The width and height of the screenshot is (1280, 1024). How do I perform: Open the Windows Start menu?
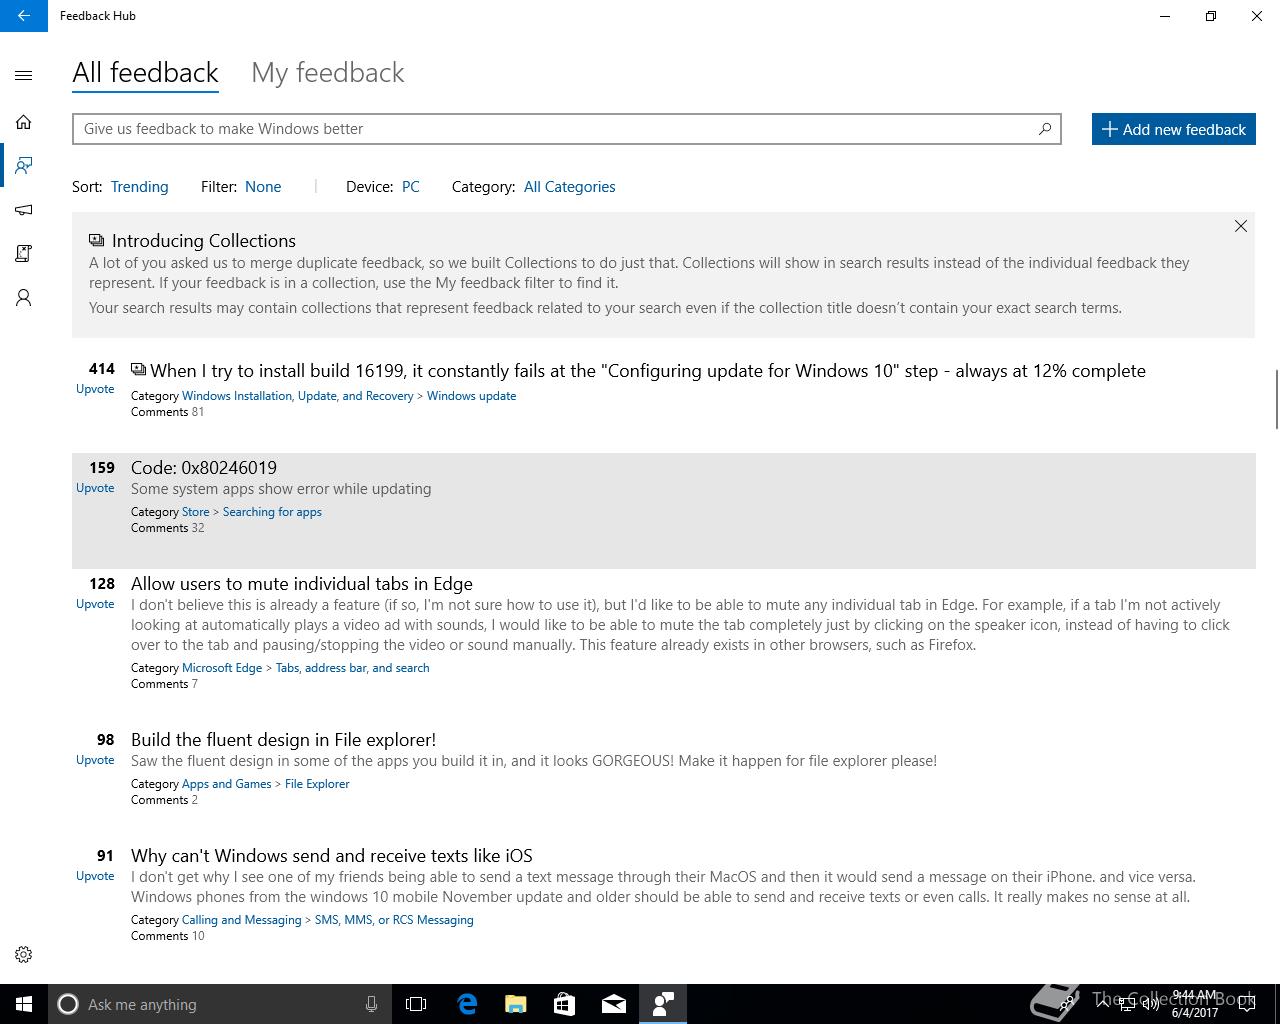pyautogui.click(x=24, y=1004)
